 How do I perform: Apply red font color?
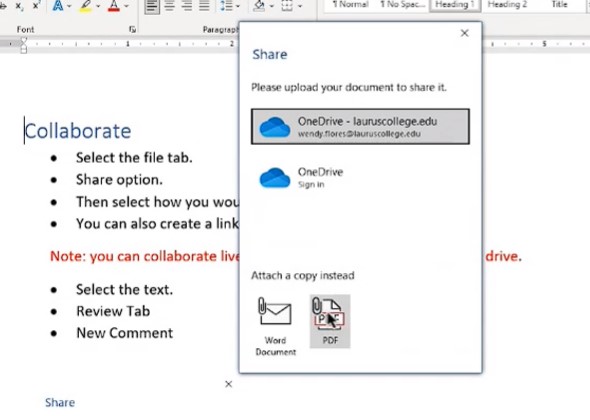tap(114, 5)
